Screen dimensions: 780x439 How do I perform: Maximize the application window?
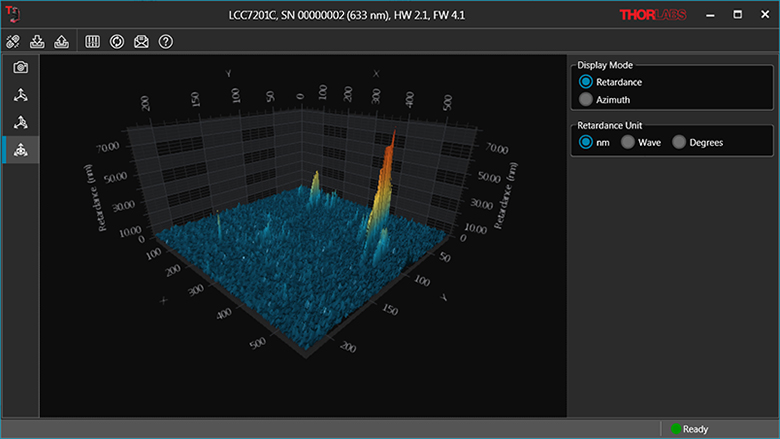click(737, 15)
